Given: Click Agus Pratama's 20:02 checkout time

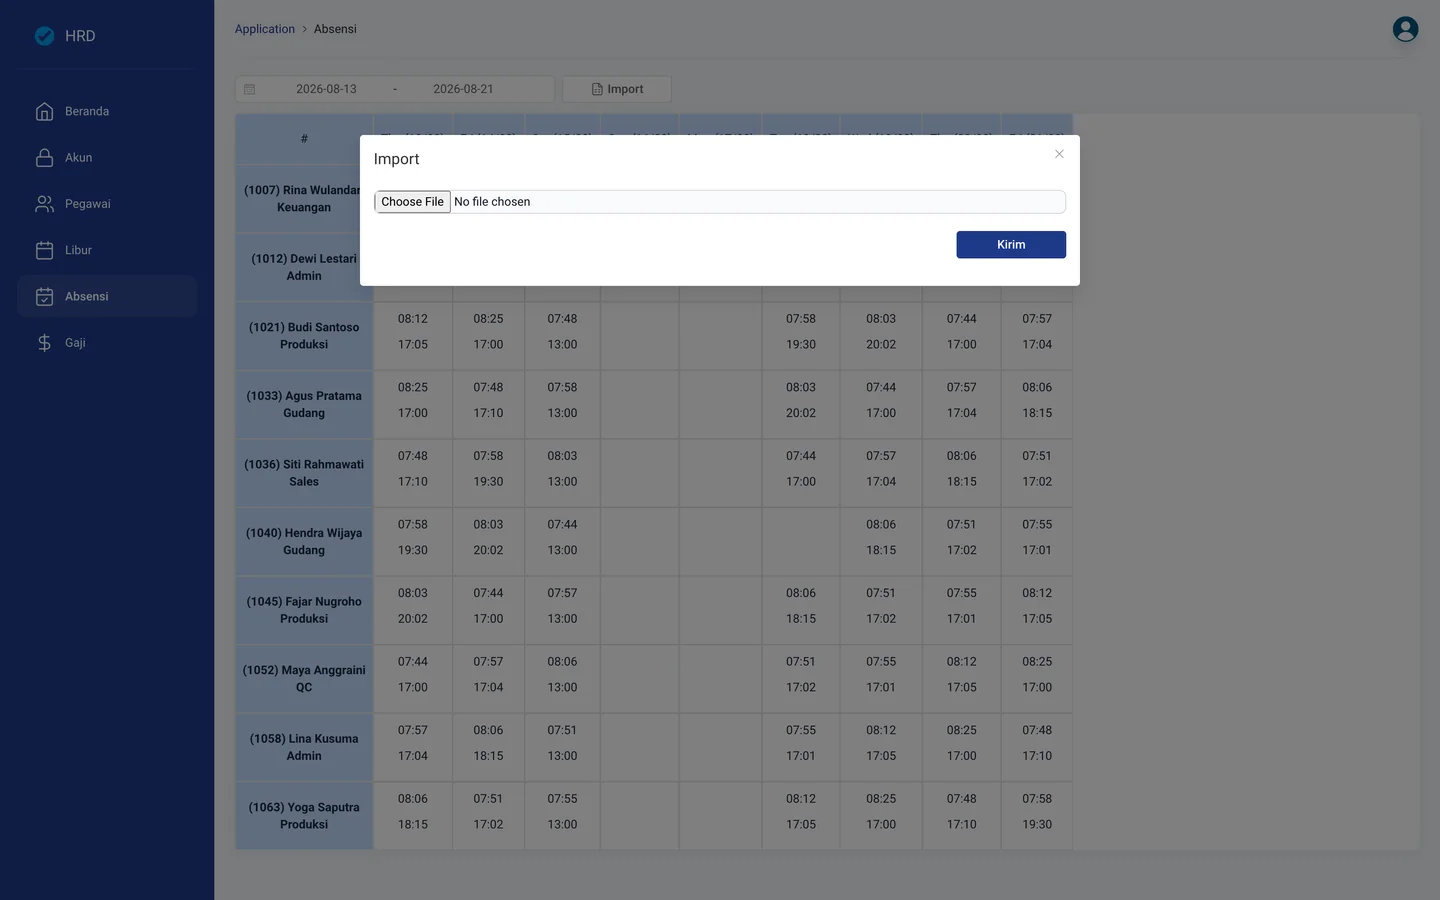Looking at the screenshot, I should click(x=801, y=413).
